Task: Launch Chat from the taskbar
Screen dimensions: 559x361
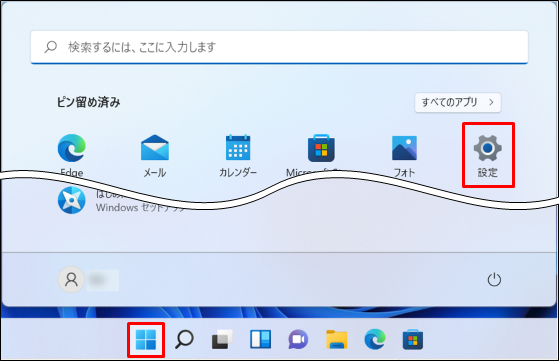Action: click(x=298, y=340)
